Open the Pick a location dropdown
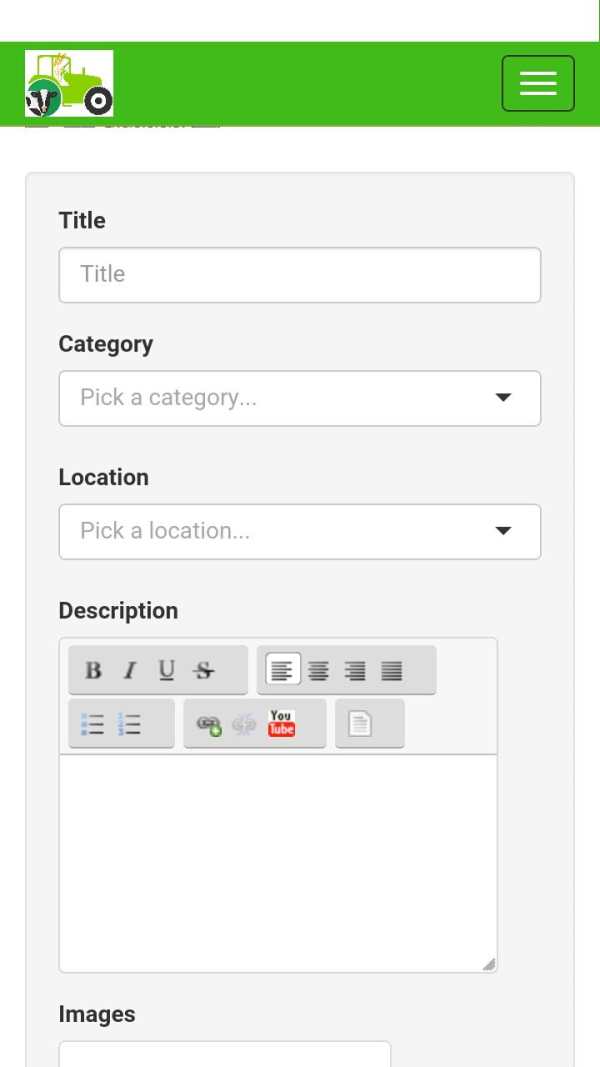The height and width of the screenshot is (1067, 600). [x=300, y=531]
